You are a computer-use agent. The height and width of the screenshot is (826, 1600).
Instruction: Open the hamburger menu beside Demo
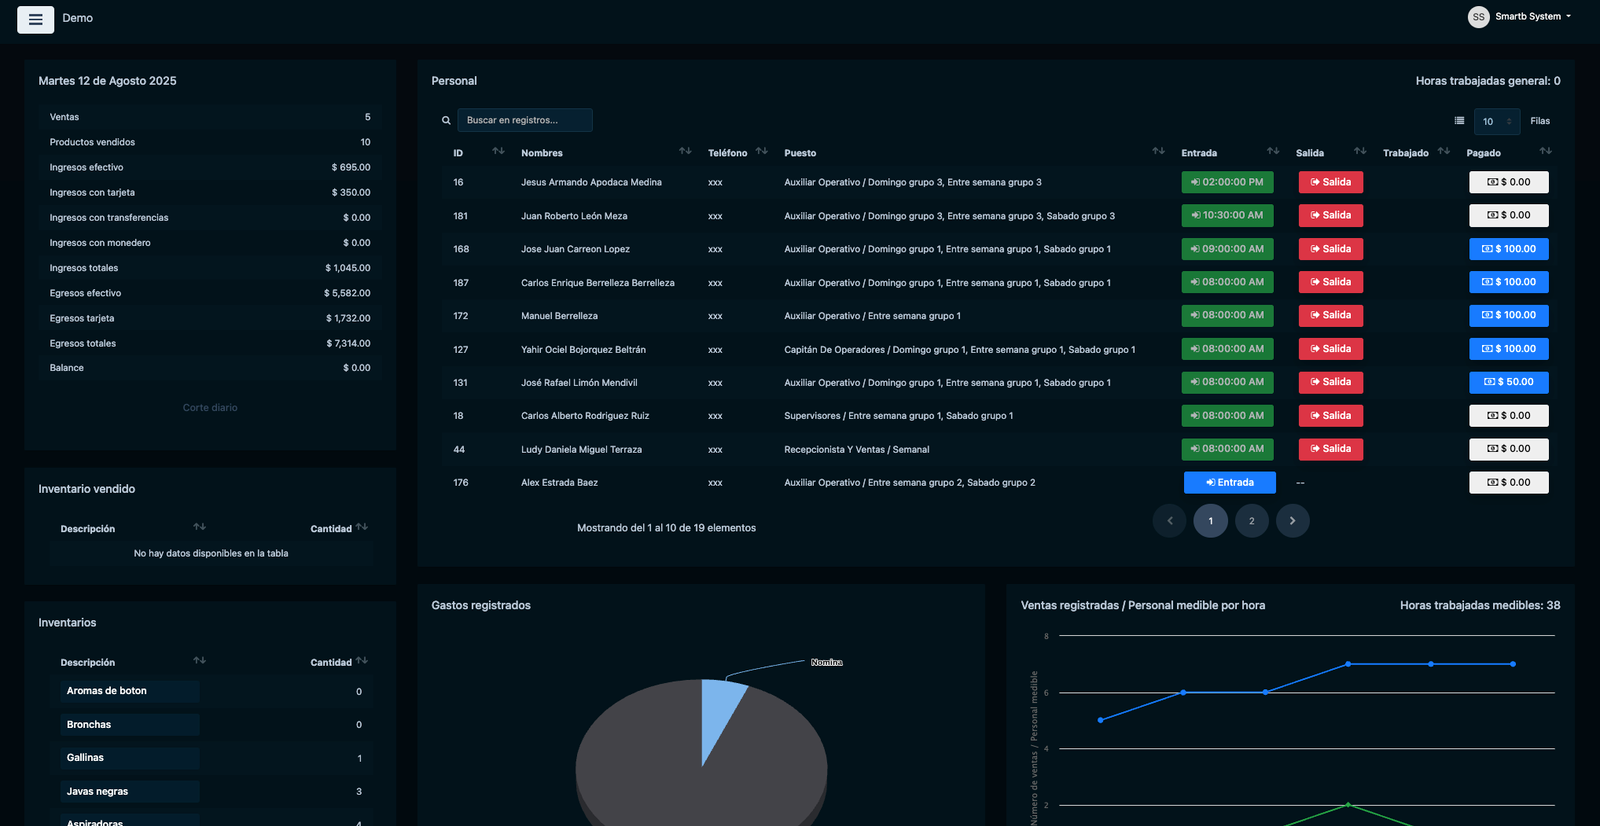36,19
